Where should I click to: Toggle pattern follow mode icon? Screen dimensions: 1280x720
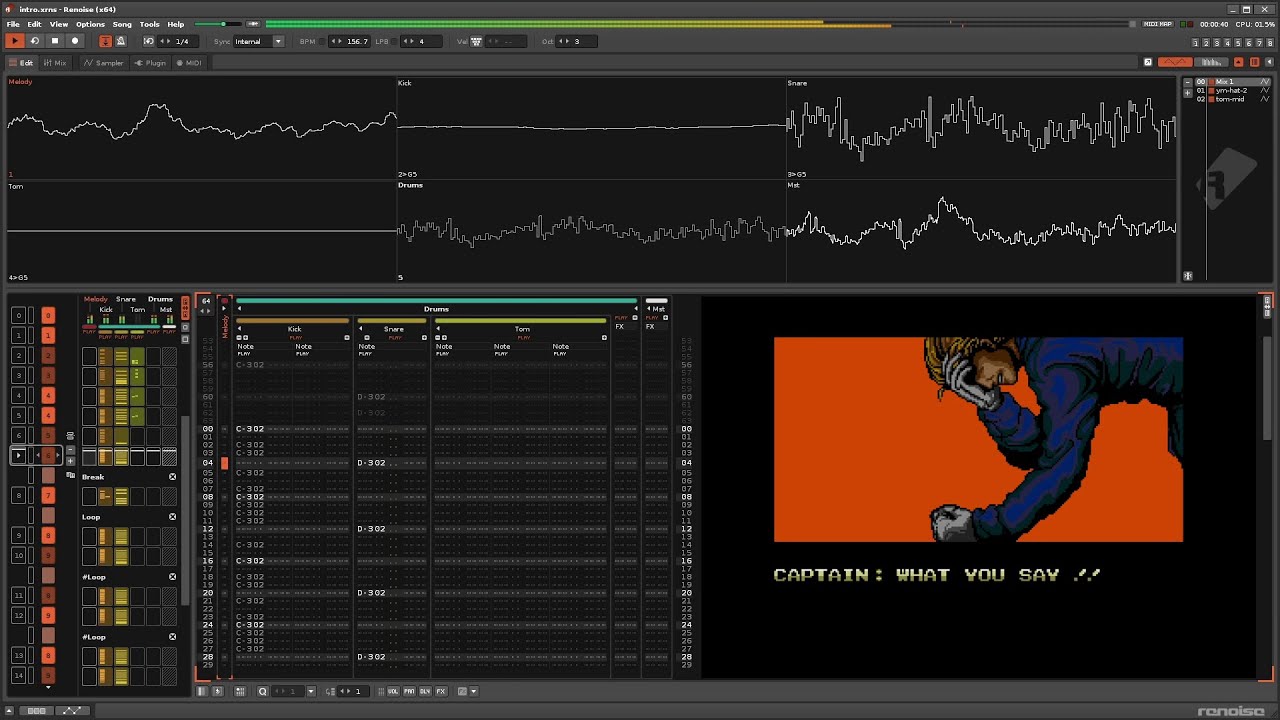[106, 41]
